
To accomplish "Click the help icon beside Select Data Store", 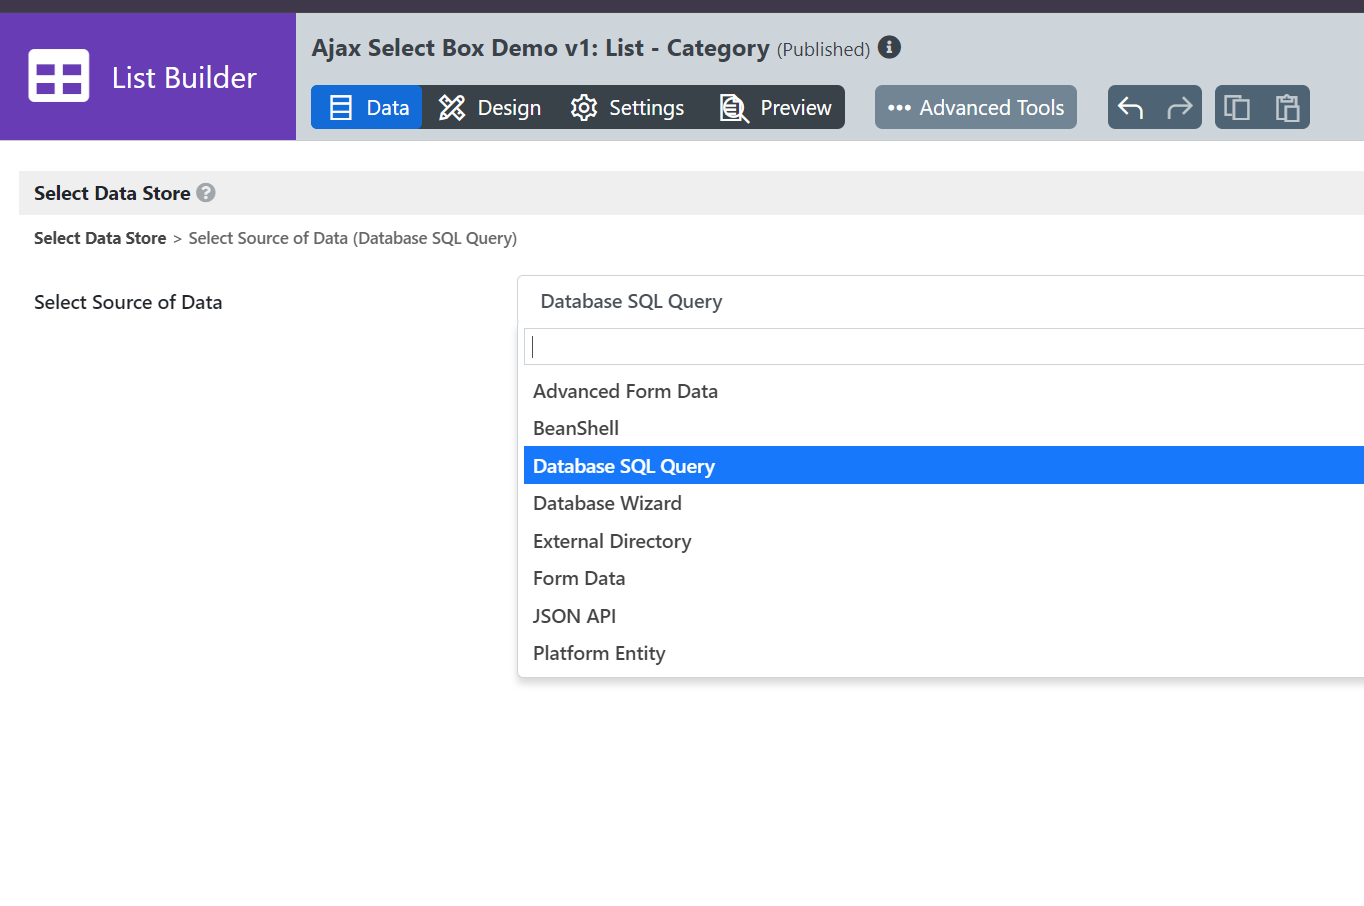I will (x=206, y=193).
